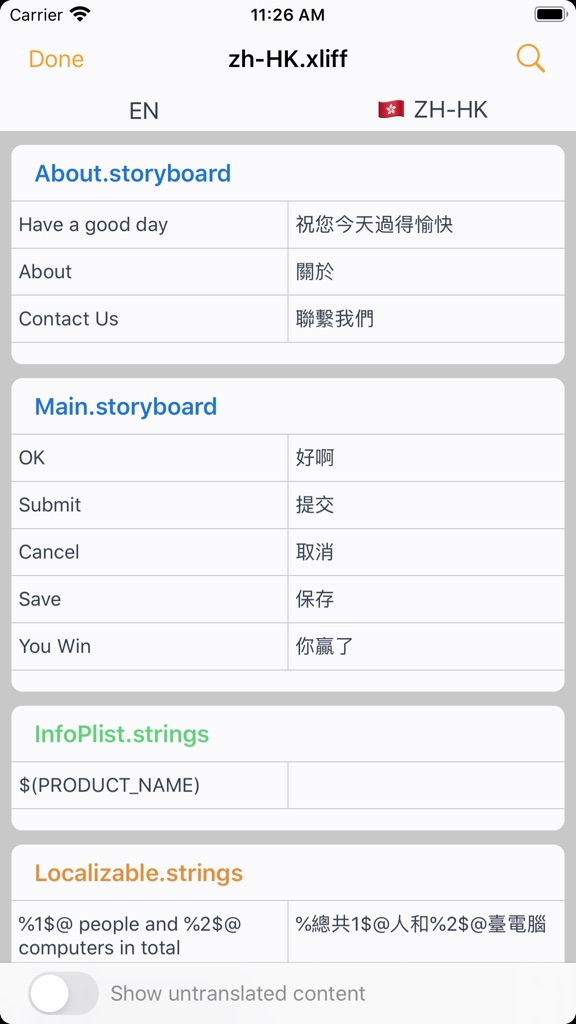Expand the Localizable.strings section
The width and height of the screenshot is (576, 1024).
coord(138,872)
